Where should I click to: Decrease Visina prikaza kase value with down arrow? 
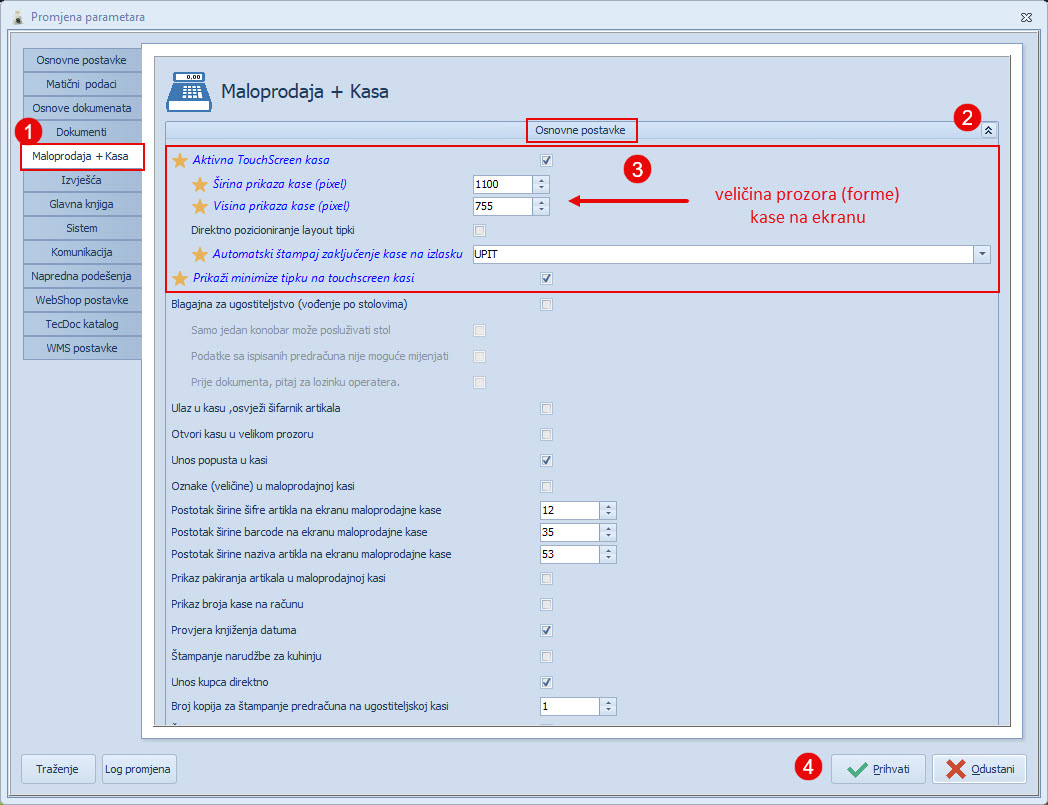pos(542,211)
